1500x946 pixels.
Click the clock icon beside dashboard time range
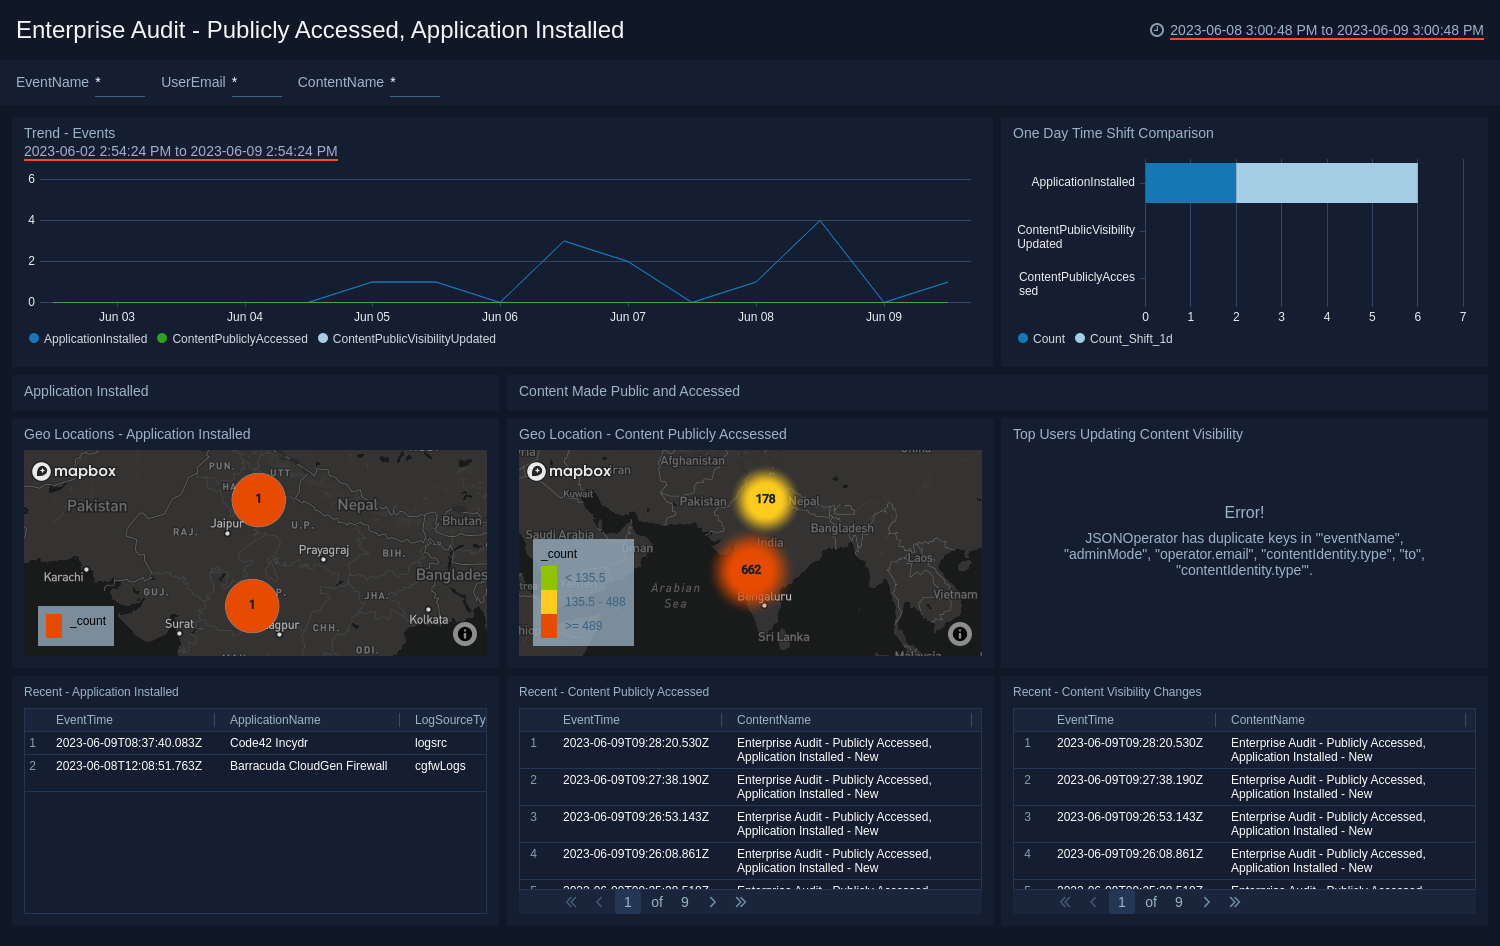click(x=1157, y=30)
